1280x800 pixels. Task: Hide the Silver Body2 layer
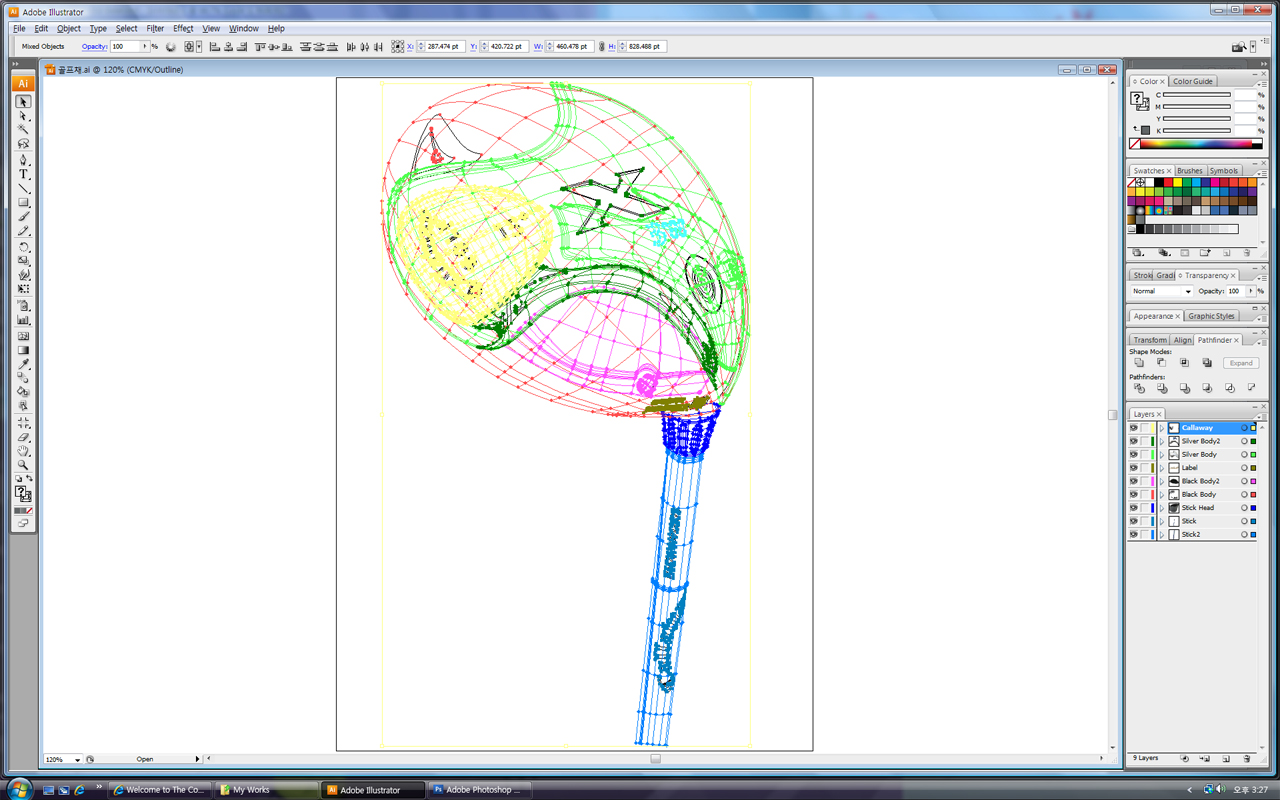click(x=1134, y=441)
